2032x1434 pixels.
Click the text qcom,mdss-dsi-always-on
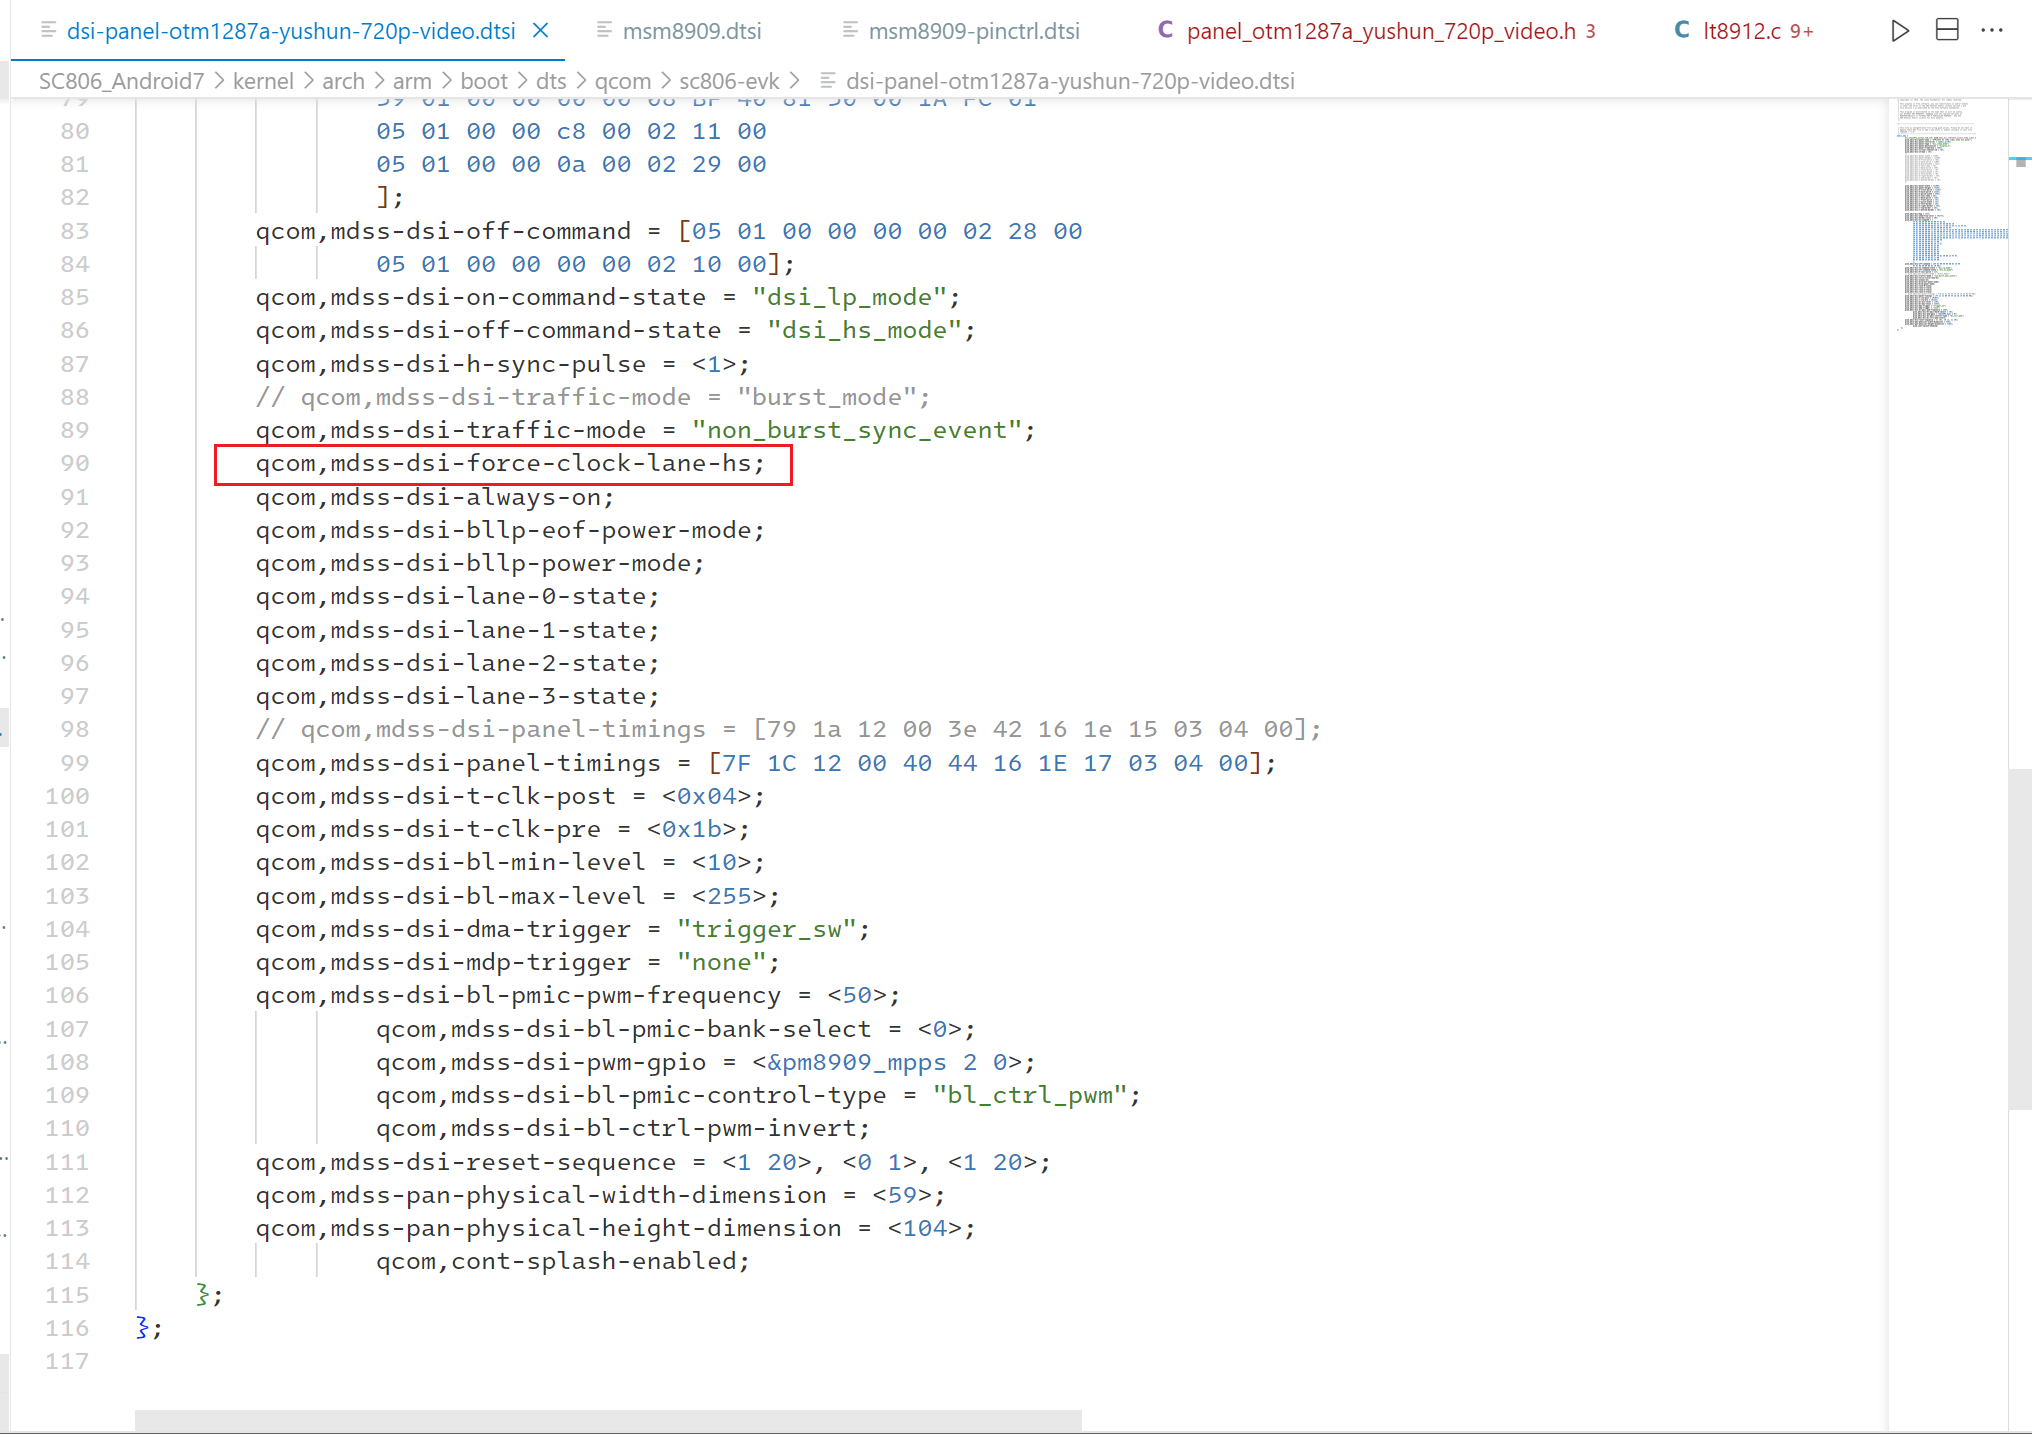(x=427, y=497)
